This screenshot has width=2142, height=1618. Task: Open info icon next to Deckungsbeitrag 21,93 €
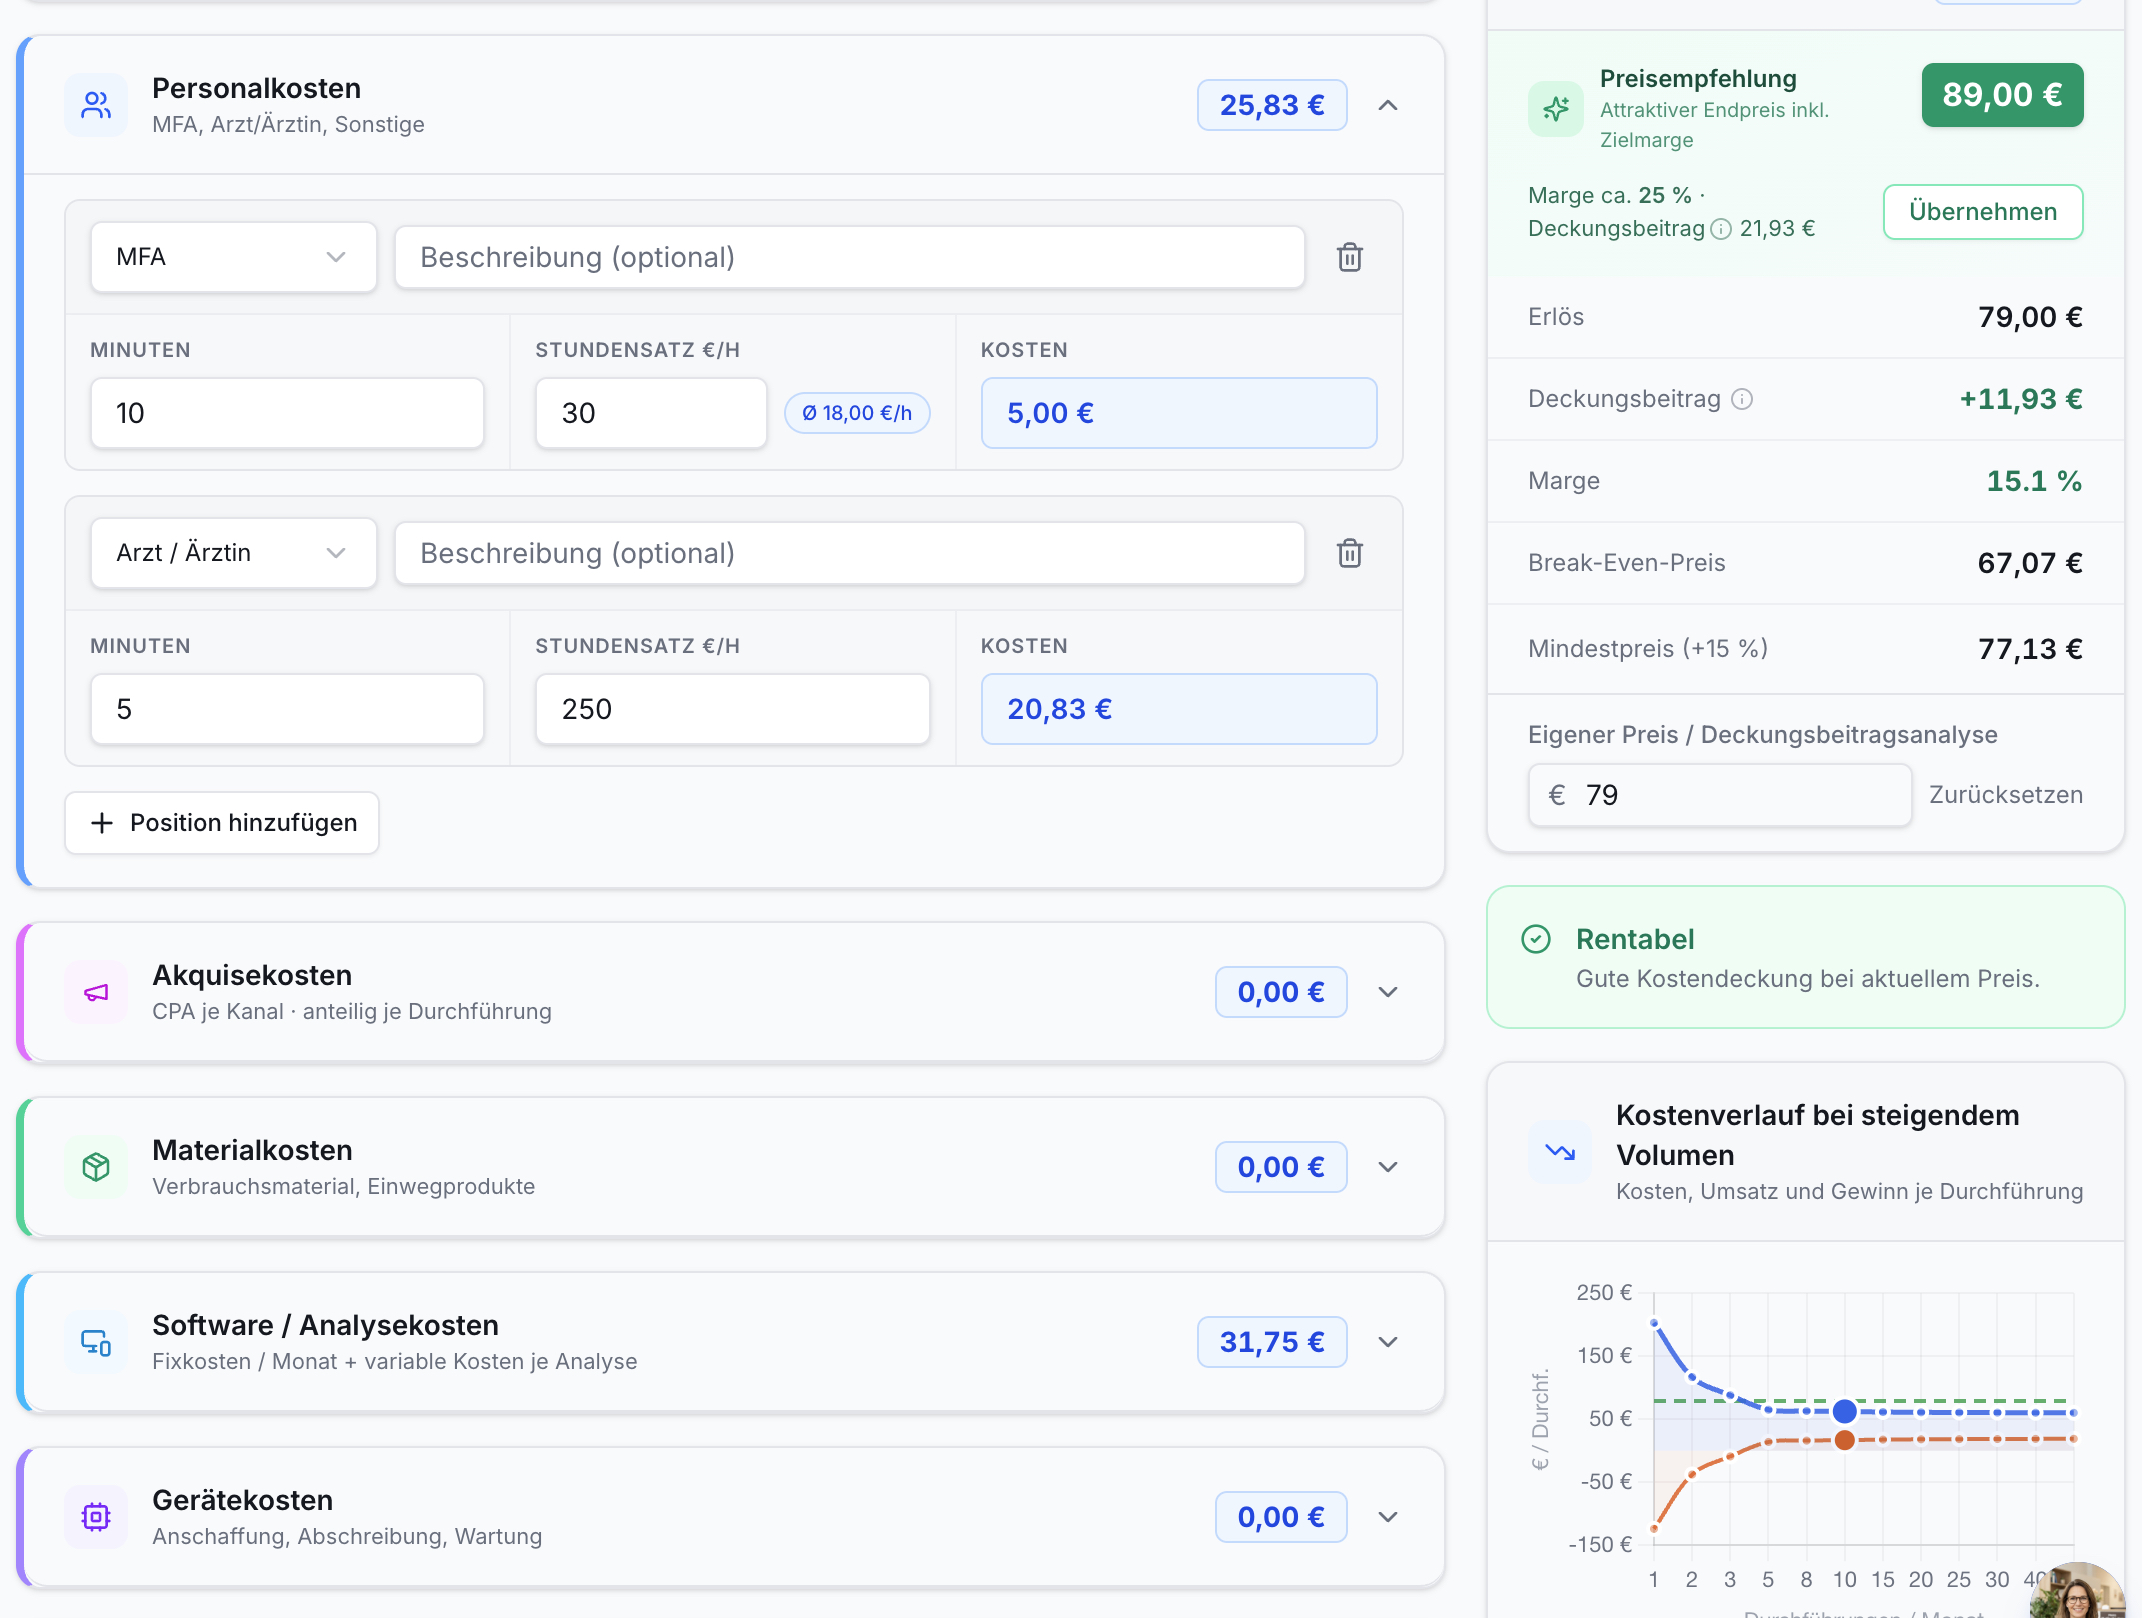tap(1721, 229)
